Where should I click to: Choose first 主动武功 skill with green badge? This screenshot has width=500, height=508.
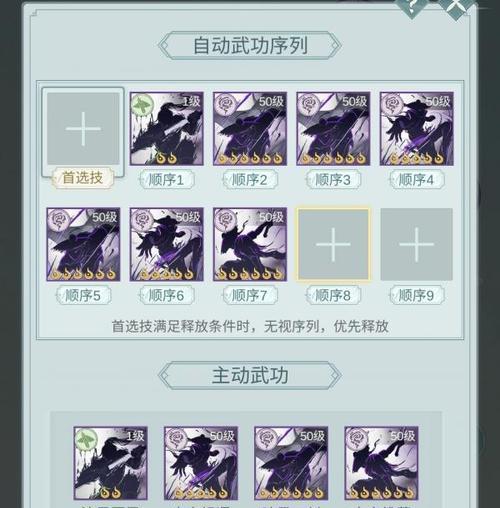click(x=110, y=463)
